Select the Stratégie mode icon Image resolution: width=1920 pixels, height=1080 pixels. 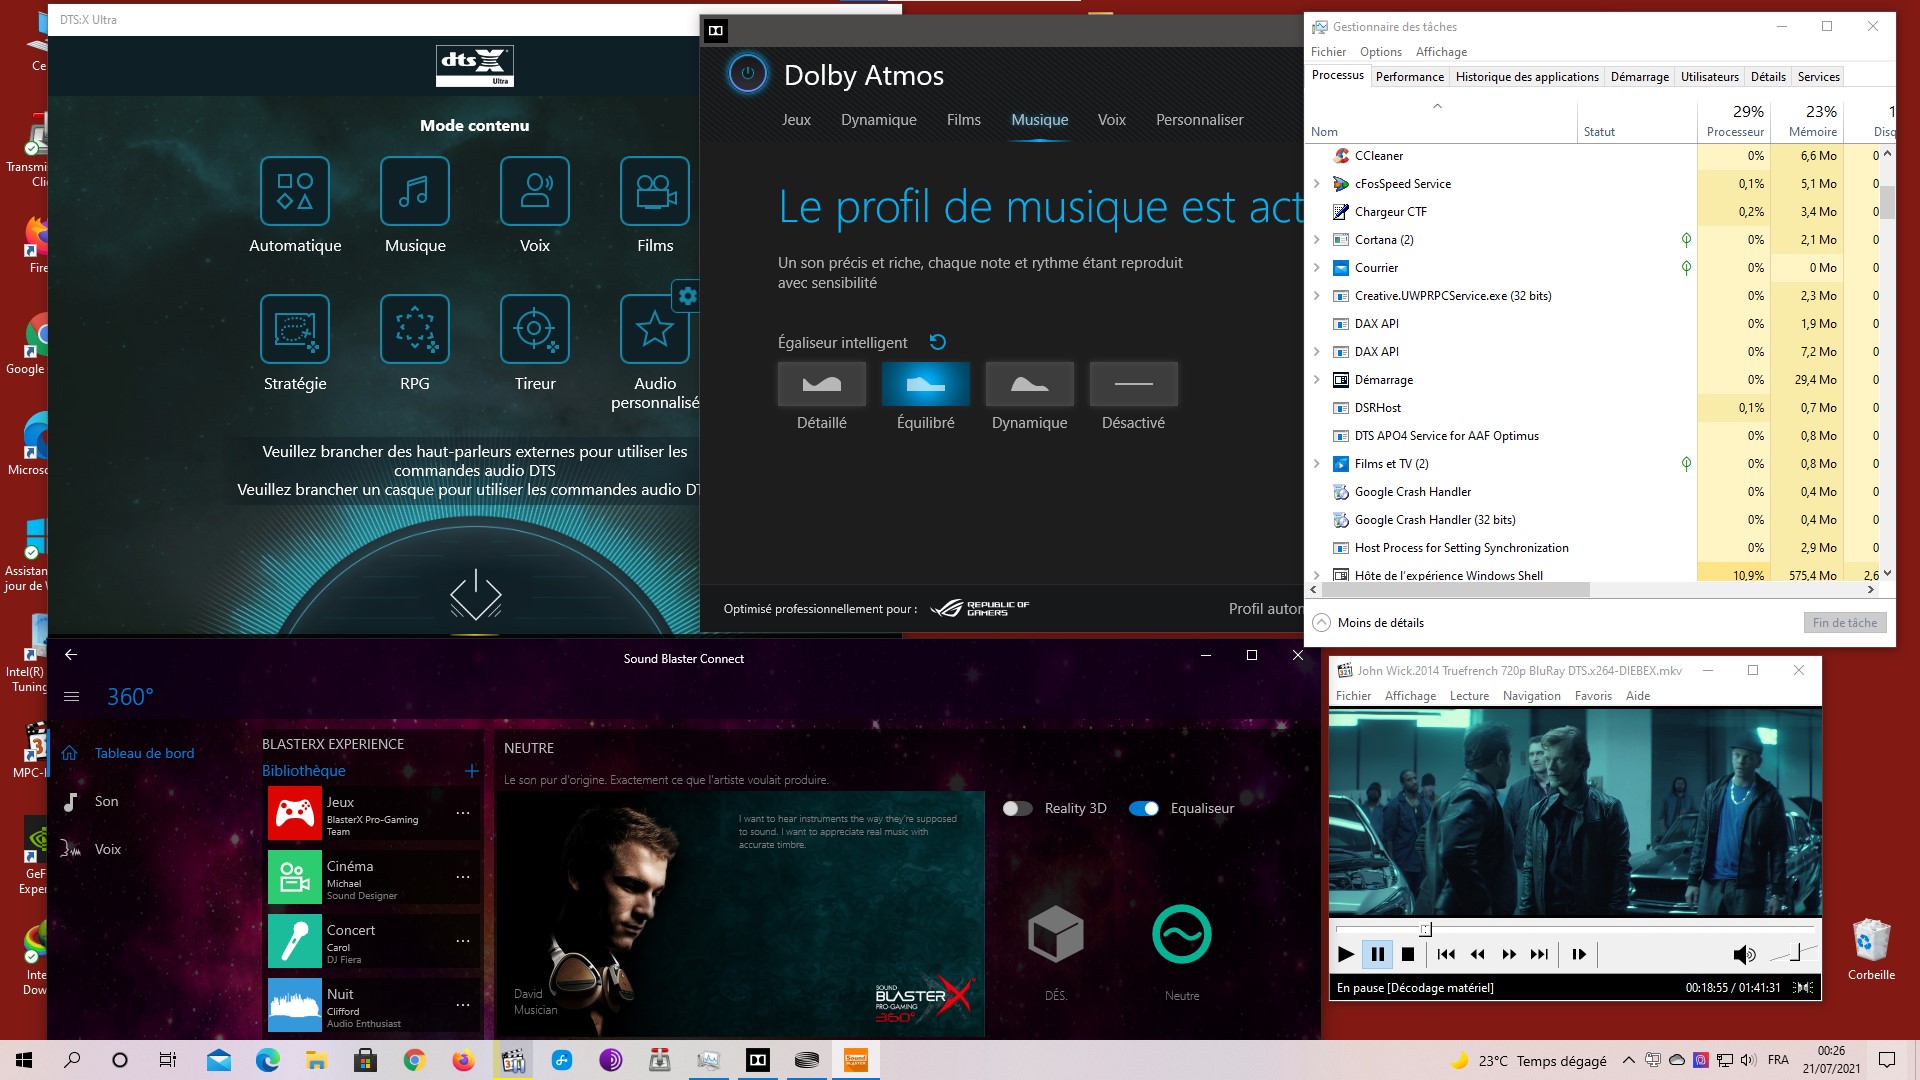point(295,329)
